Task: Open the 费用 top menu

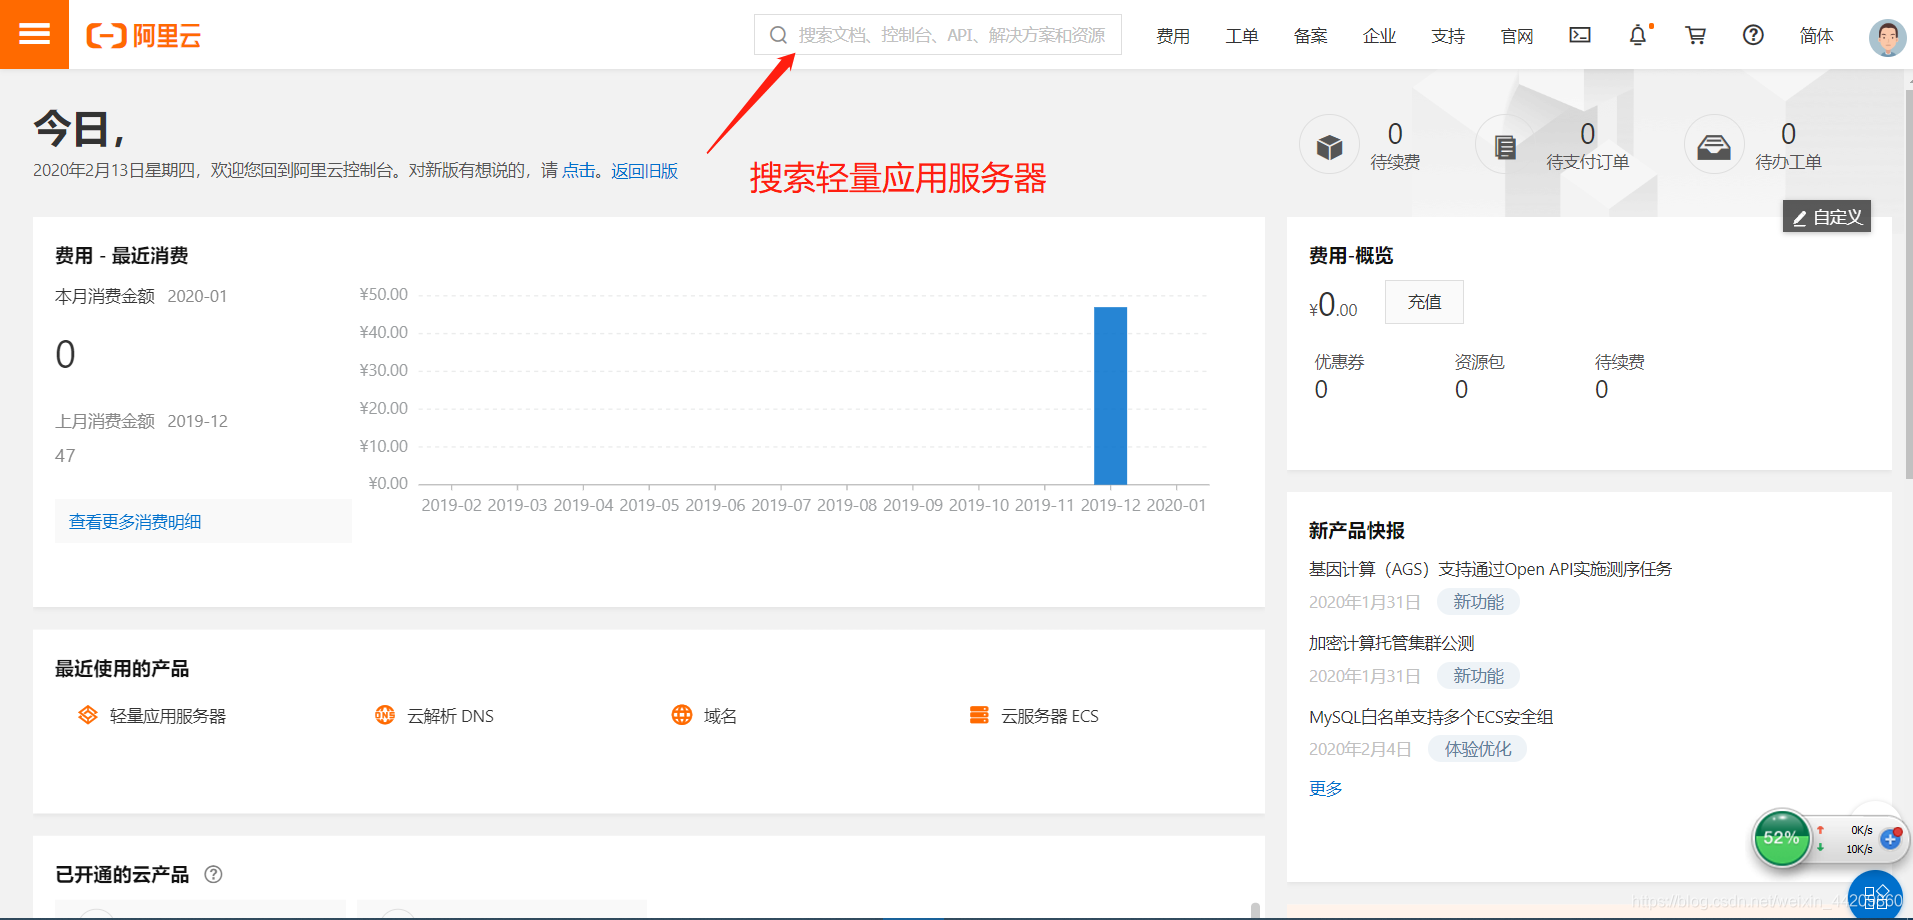Action: coord(1173,36)
